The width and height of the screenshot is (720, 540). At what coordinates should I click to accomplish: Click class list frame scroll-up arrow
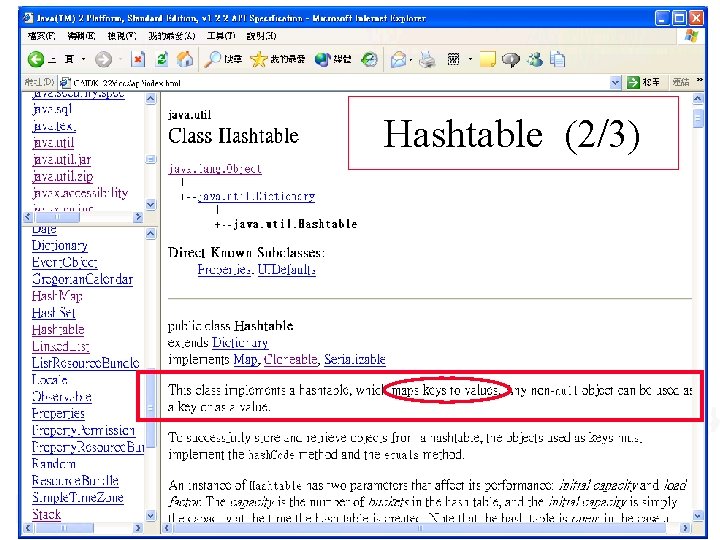151,233
